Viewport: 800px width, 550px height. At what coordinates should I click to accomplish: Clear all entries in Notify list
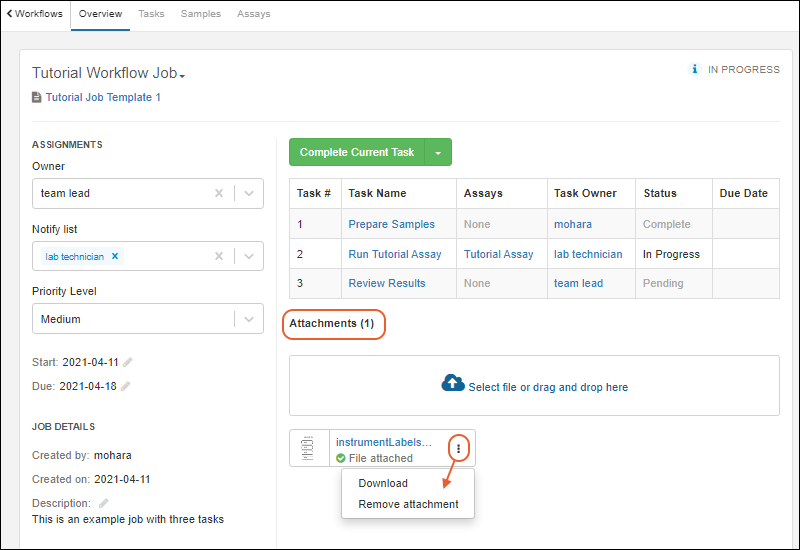tap(219, 257)
